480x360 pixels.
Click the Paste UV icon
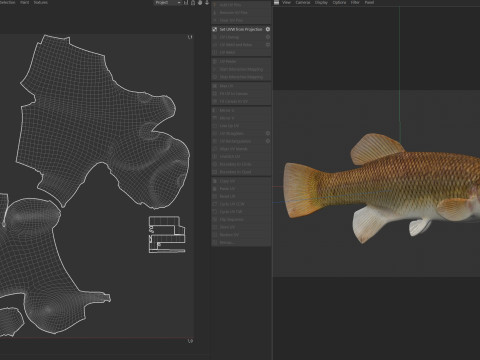pyautogui.click(x=215, y=189)
